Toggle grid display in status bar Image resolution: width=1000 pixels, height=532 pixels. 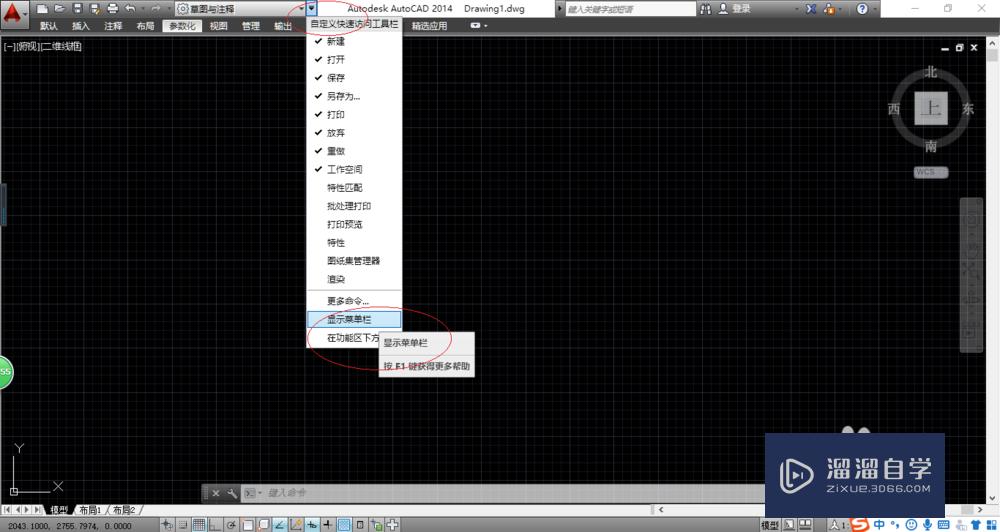tap(199, 525)
